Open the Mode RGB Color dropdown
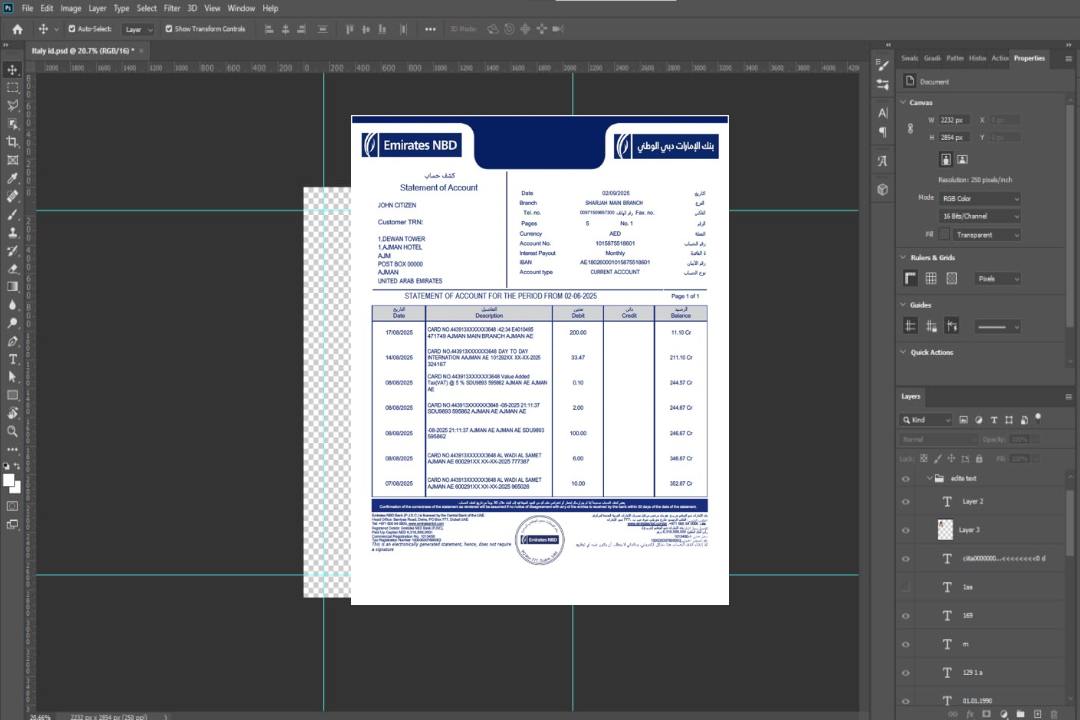 (x=979, y=198)
